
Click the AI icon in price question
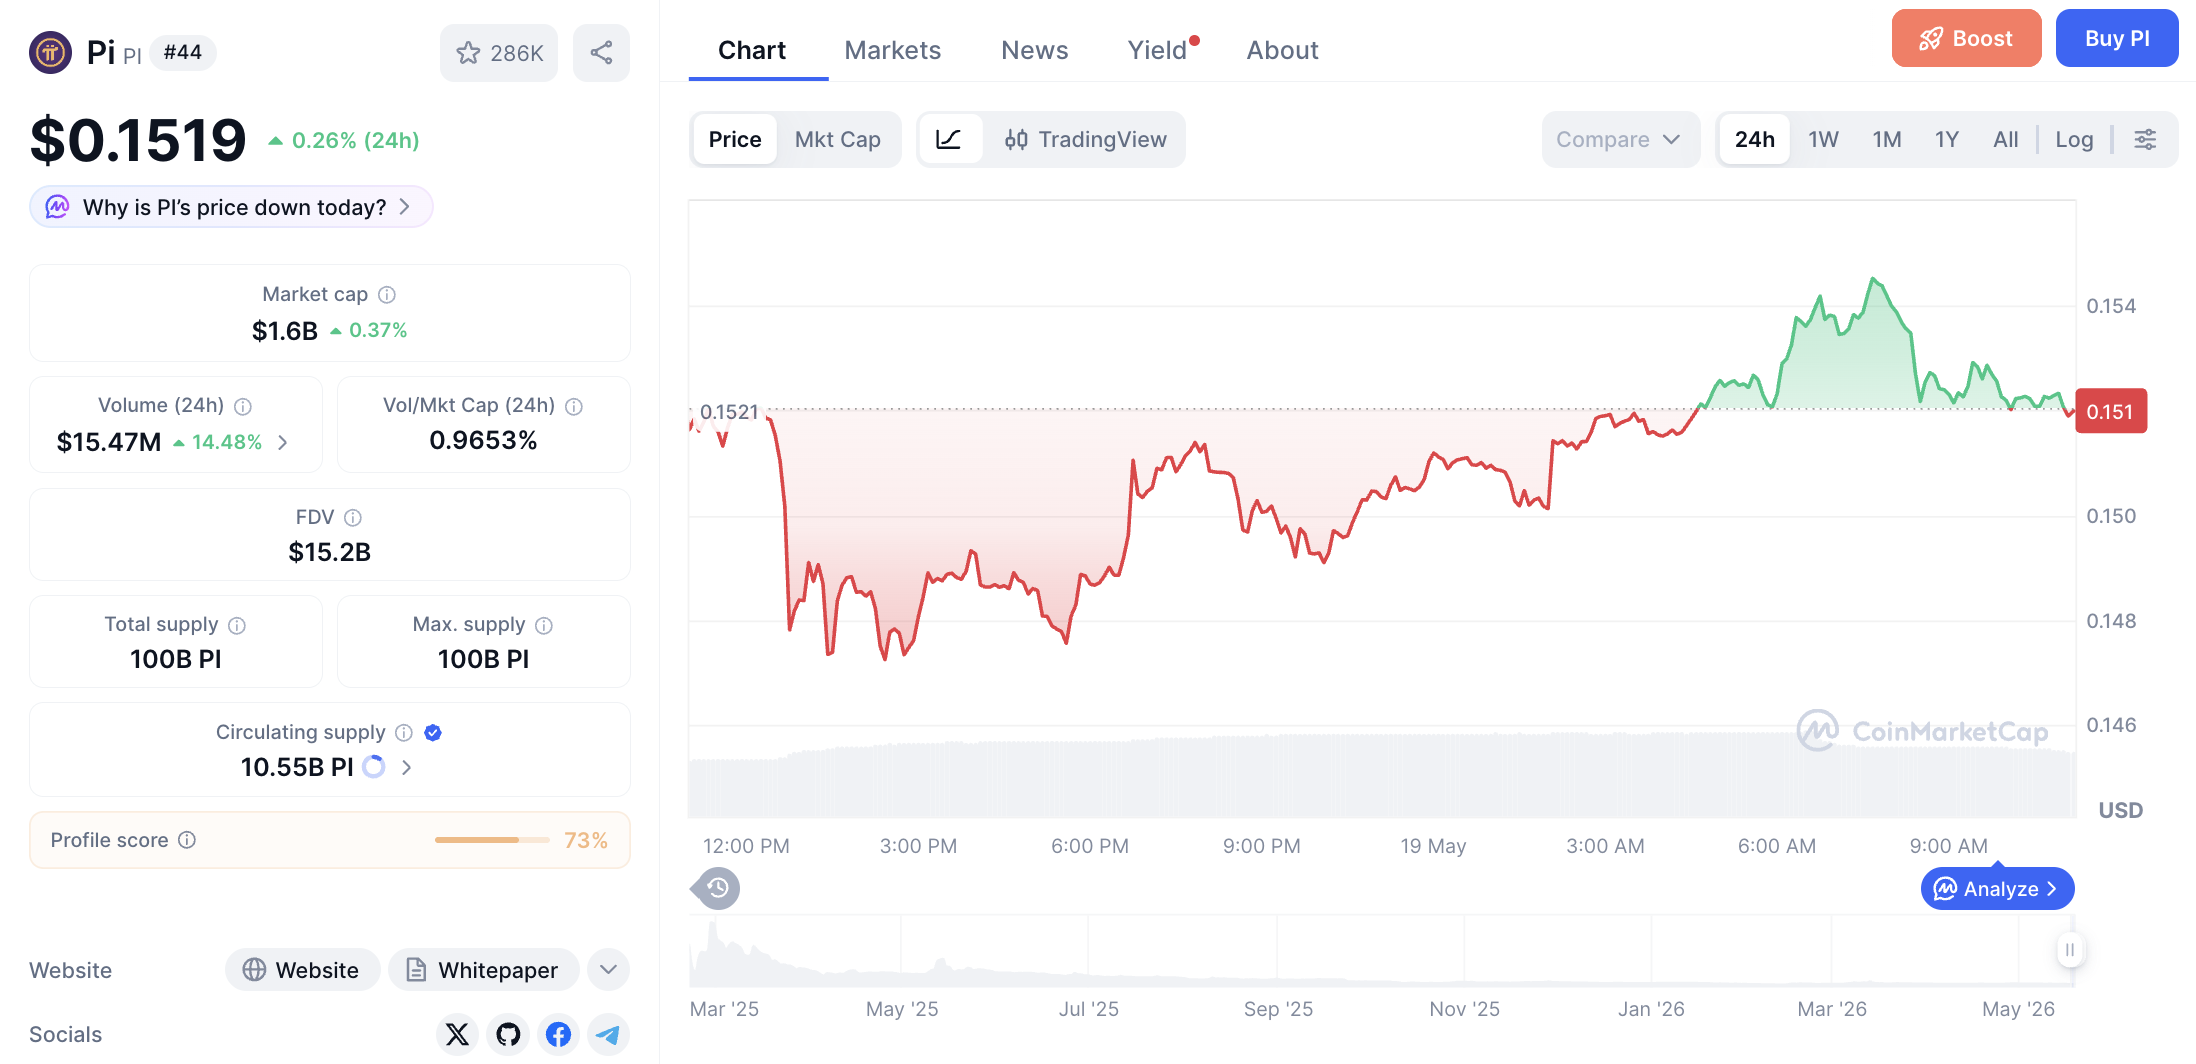58,207
